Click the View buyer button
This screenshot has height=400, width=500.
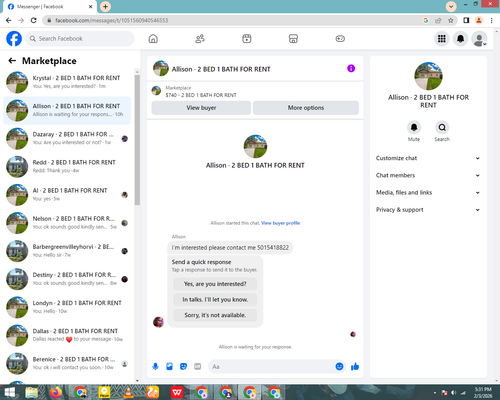[x=201, y=108]
